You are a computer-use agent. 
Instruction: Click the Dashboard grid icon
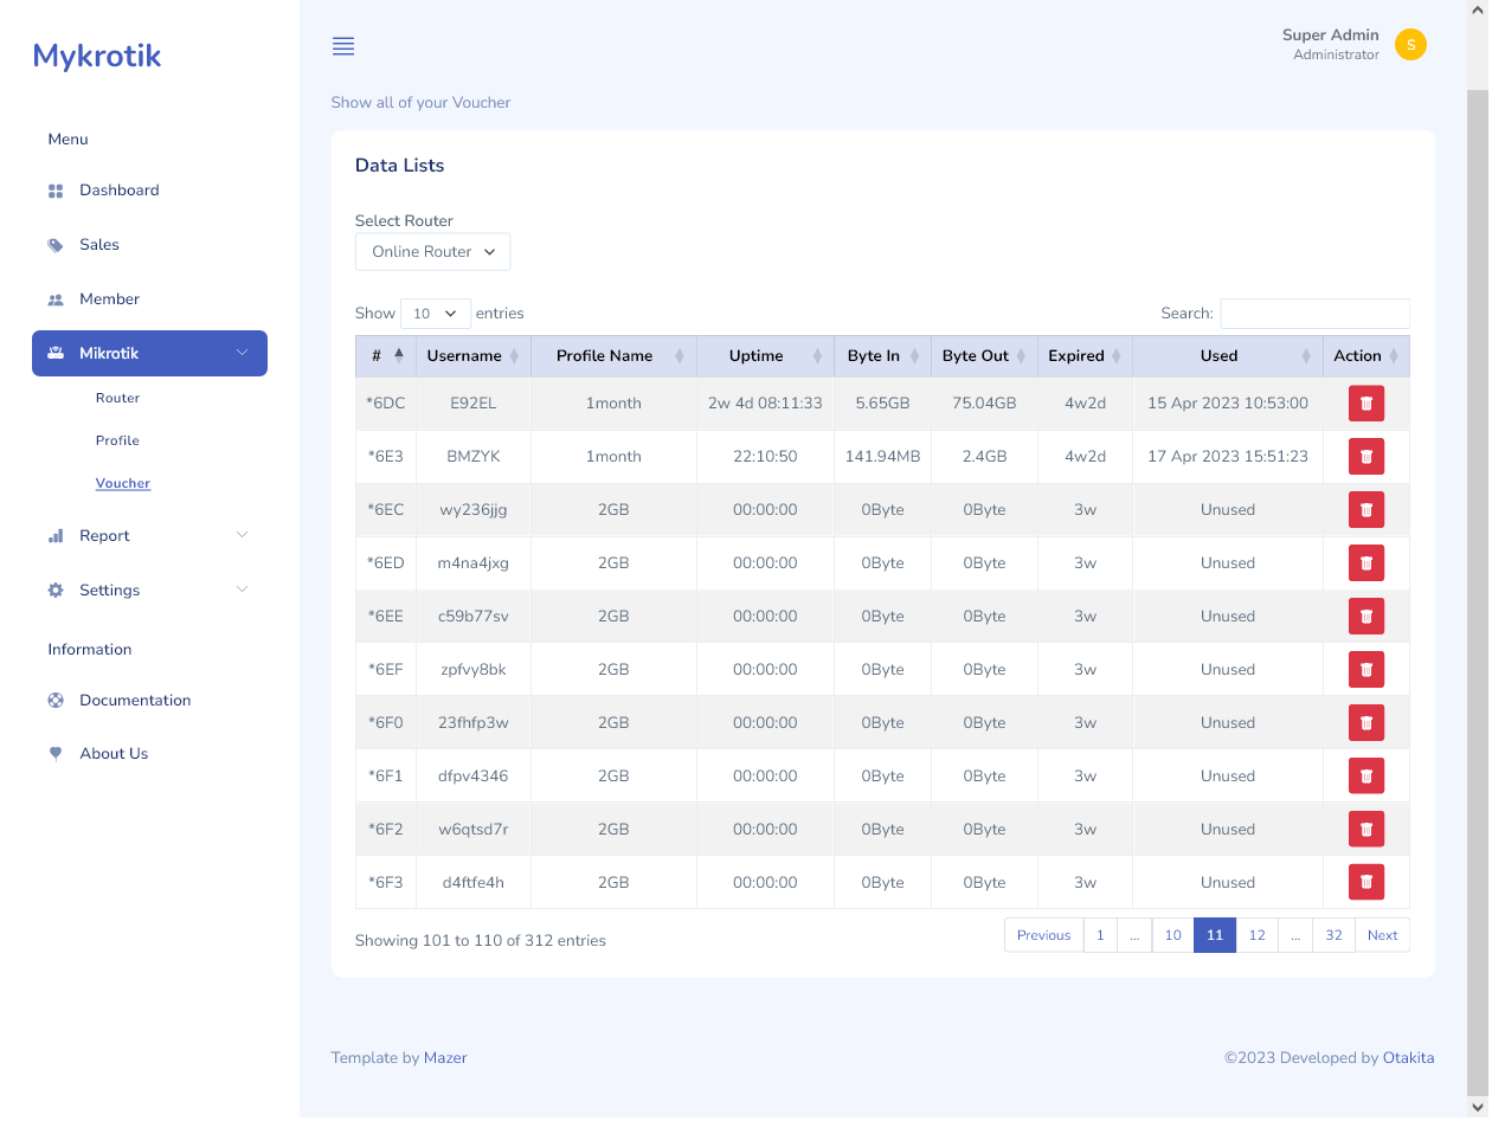point(56,190)
